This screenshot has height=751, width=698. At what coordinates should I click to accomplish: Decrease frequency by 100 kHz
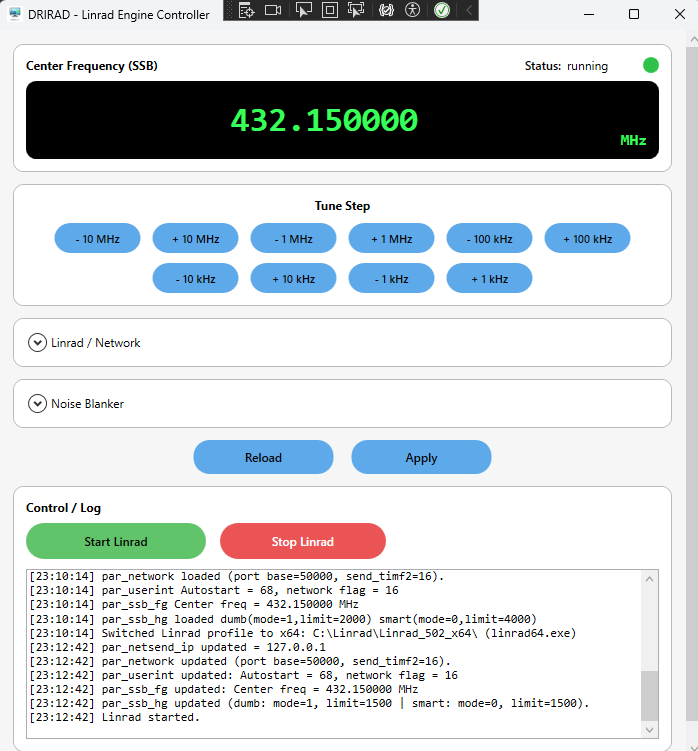pos(489,239)
